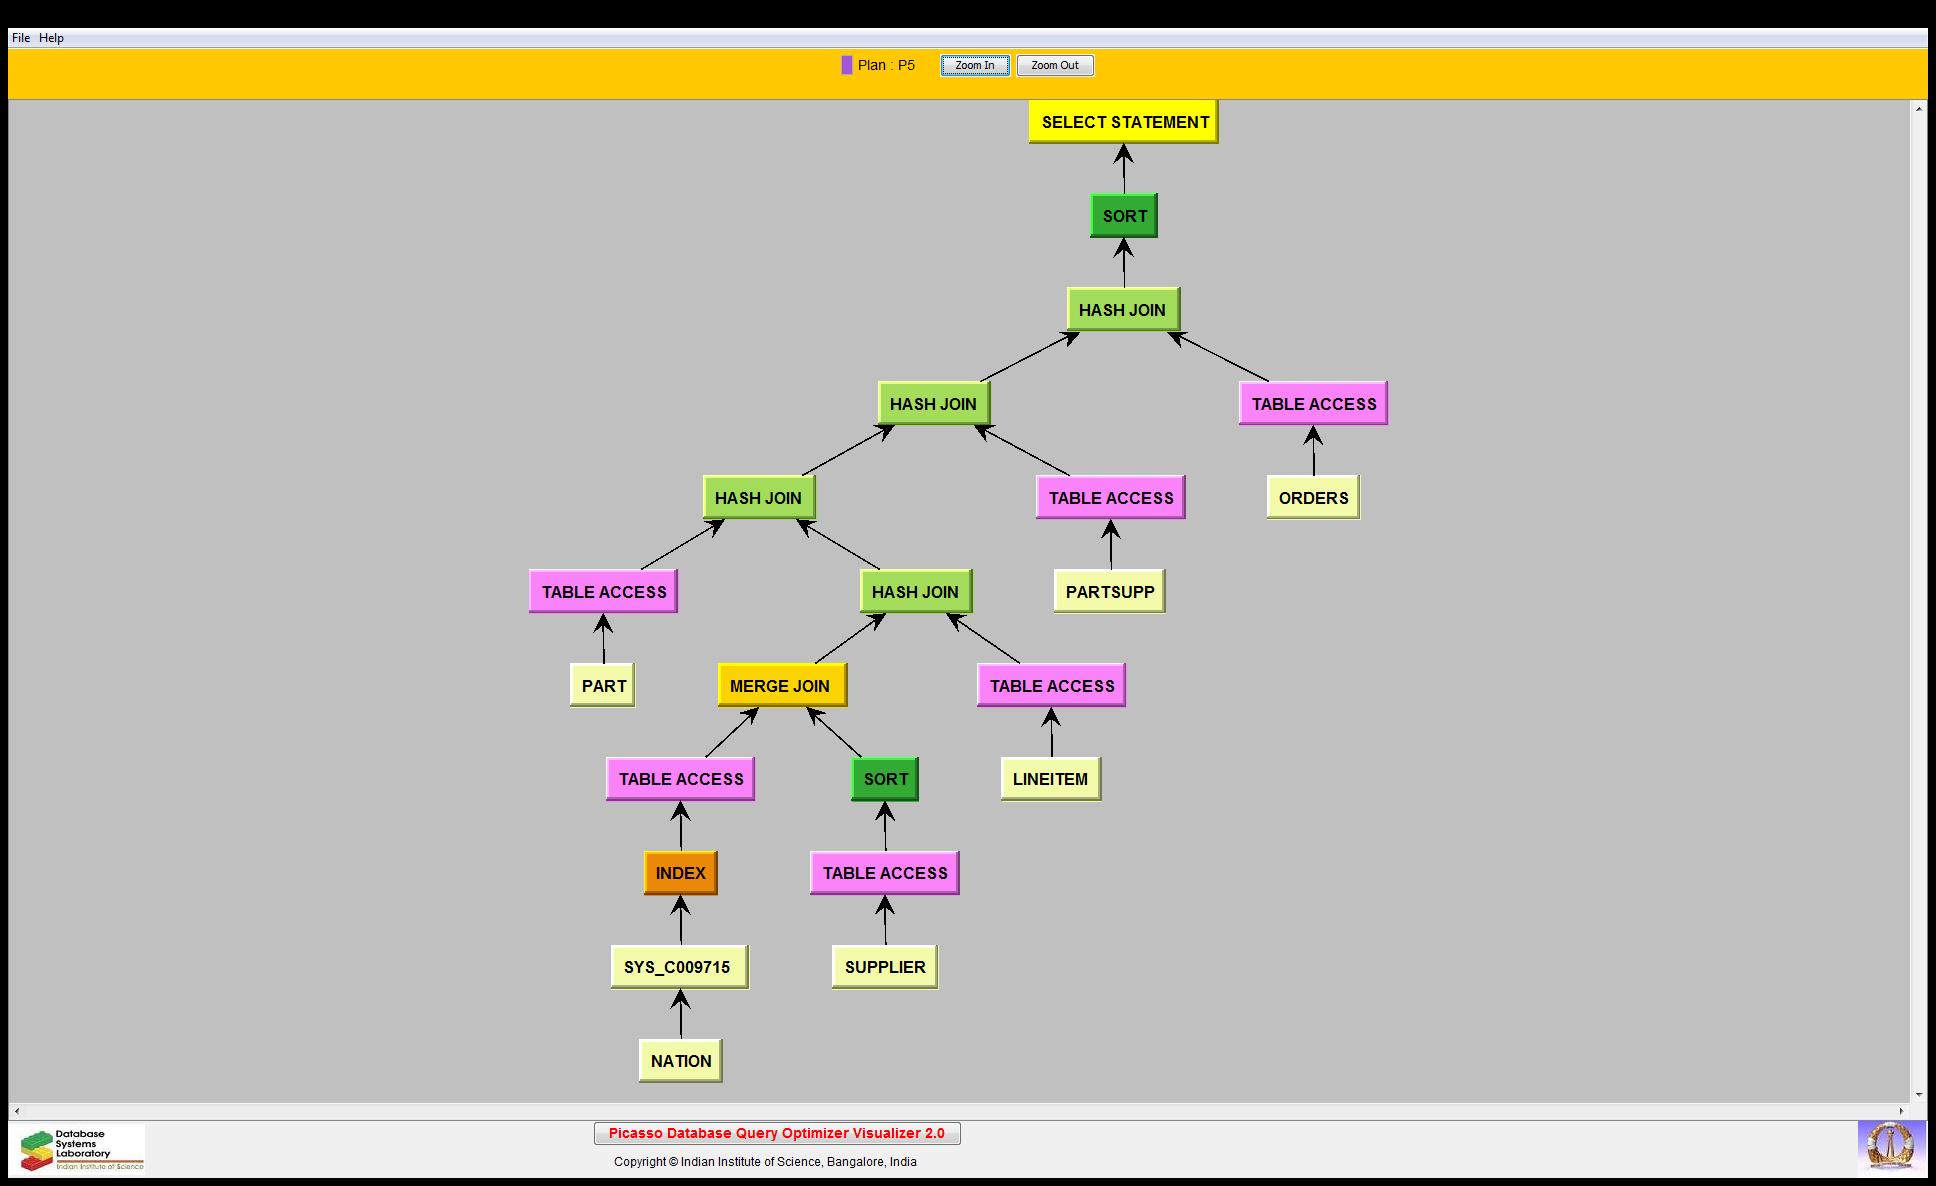Select the topmost SORT node

(x=1123, y=216)
